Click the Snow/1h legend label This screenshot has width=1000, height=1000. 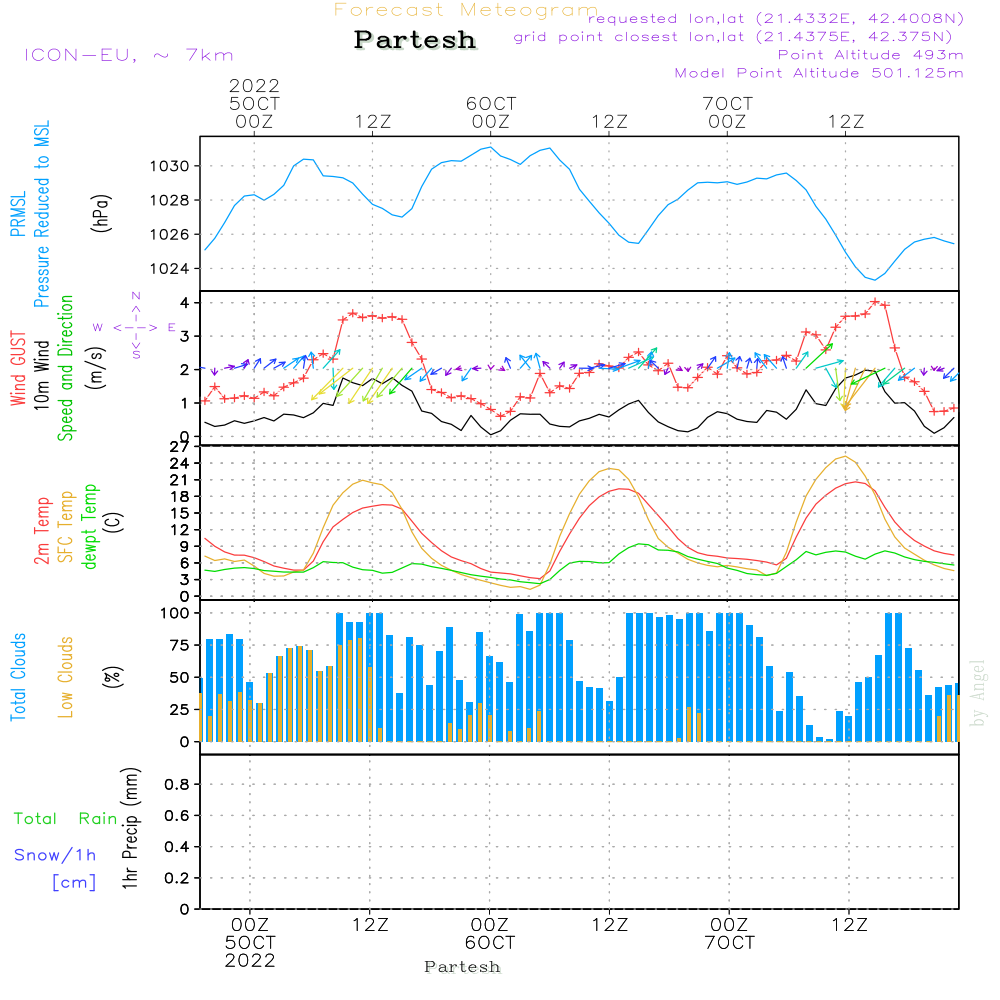(55, 855)
